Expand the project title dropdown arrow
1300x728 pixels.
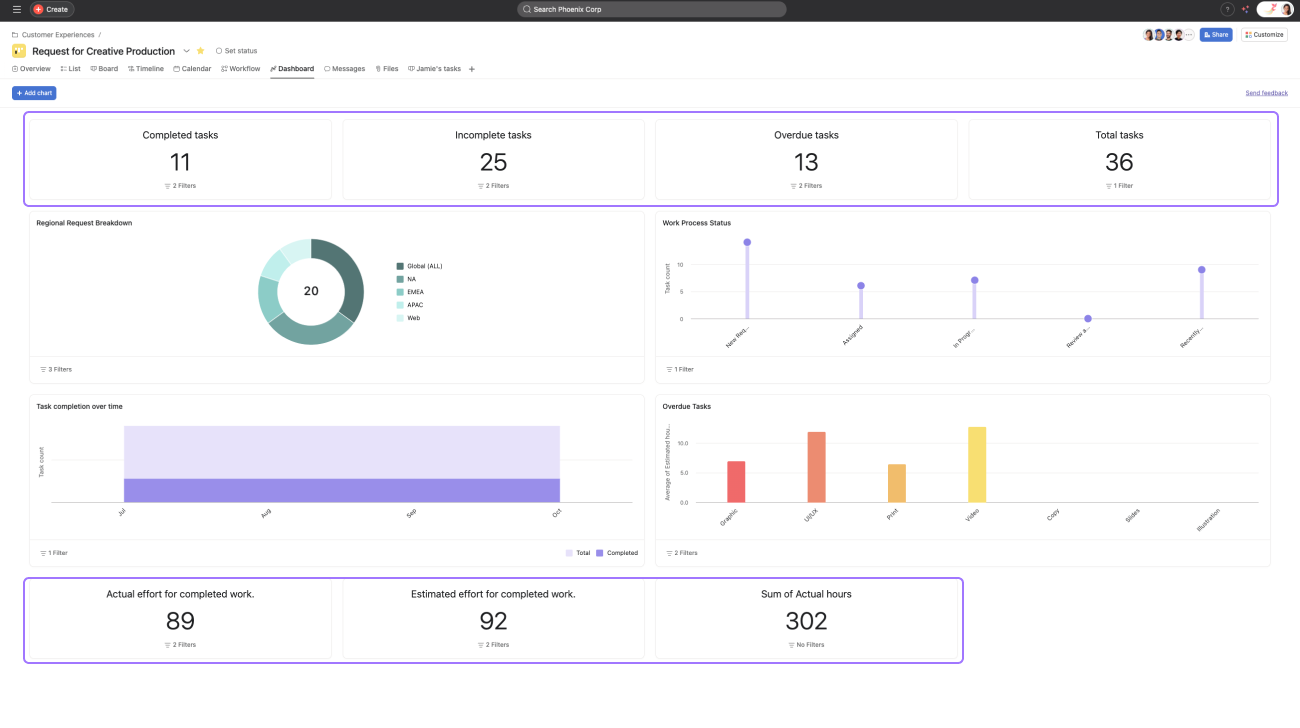click(186, 51)
